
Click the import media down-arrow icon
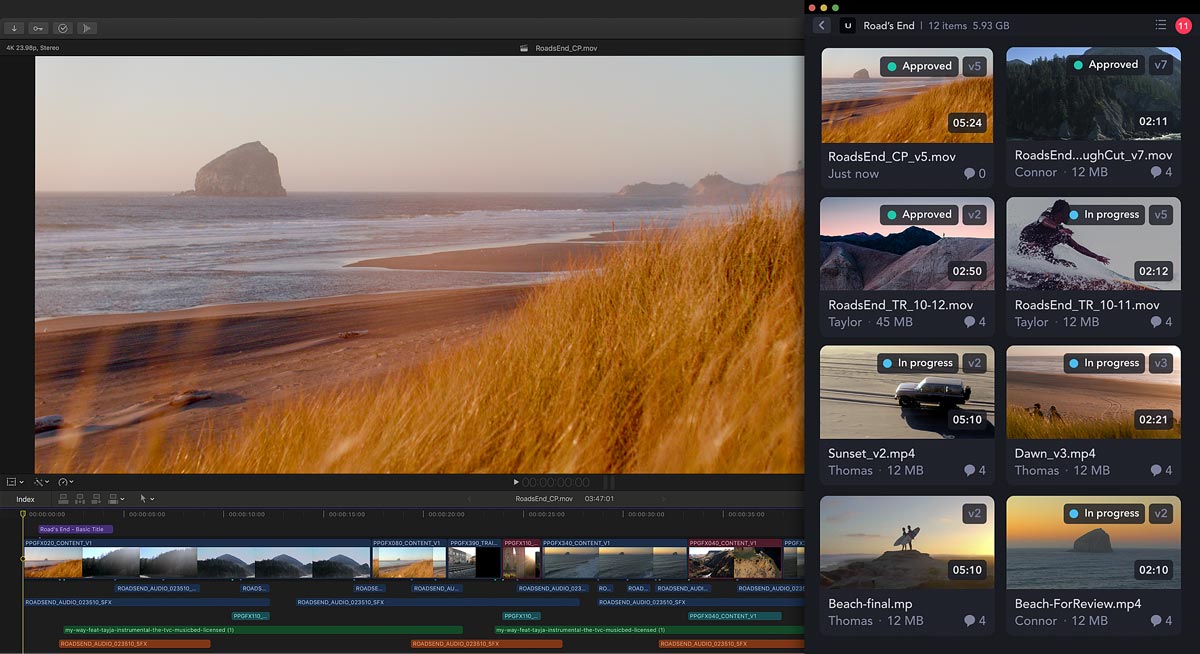point(15,28)
